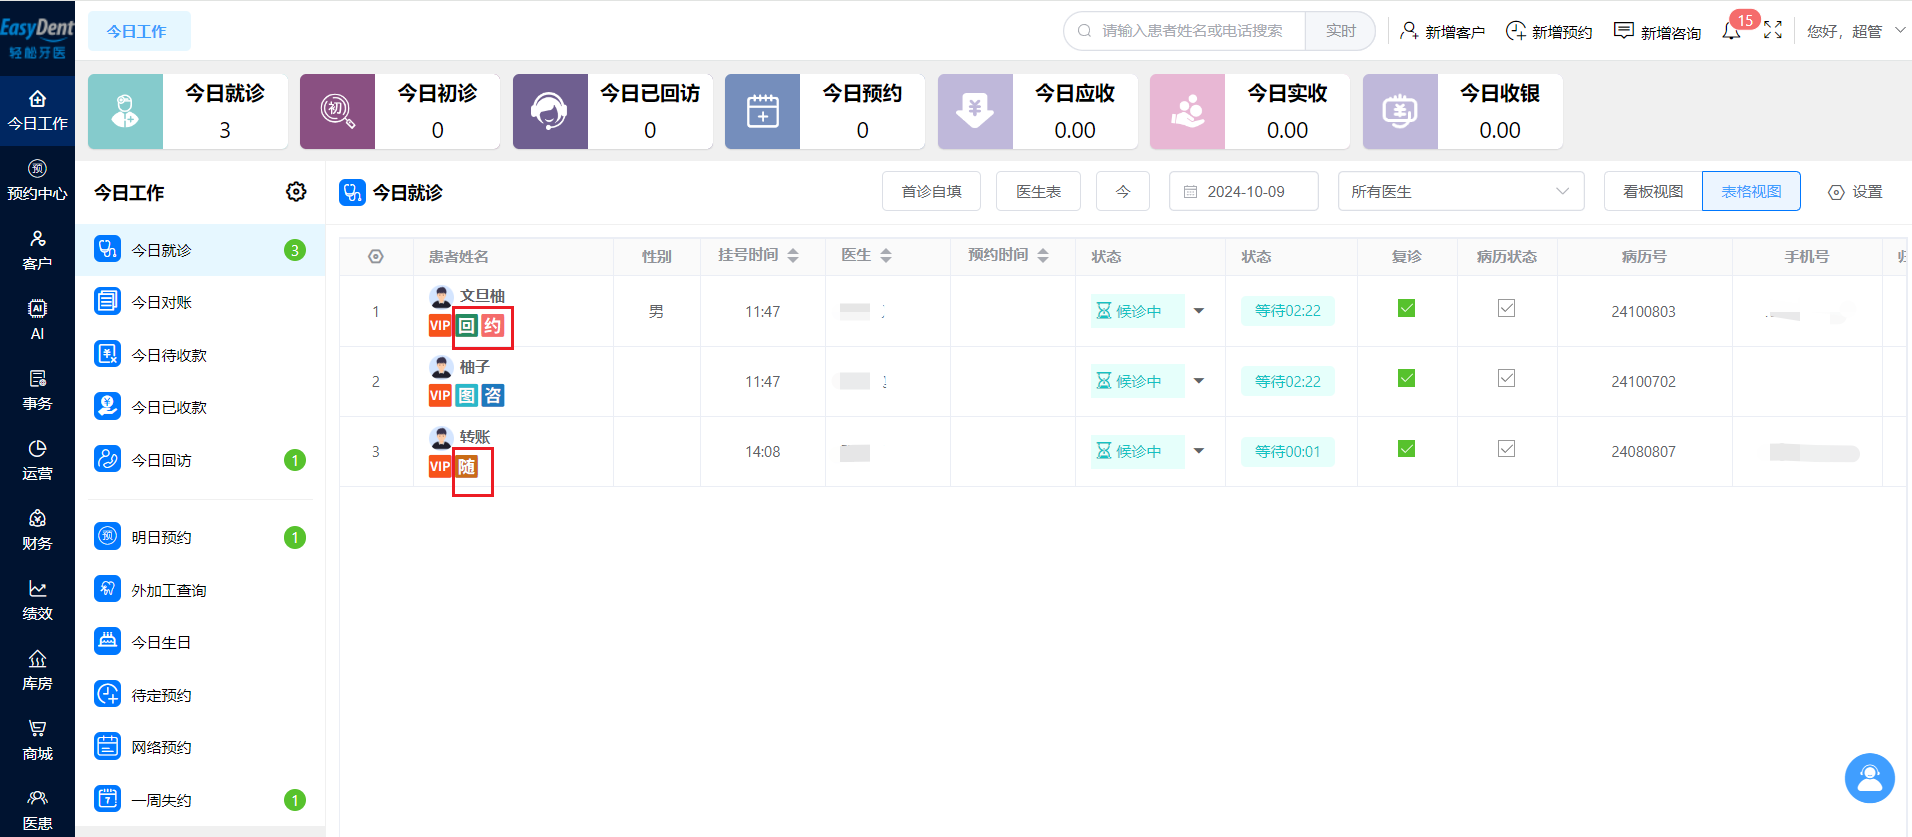
Task: Open 事务 in the left navigation
Action: click(37, 390)
